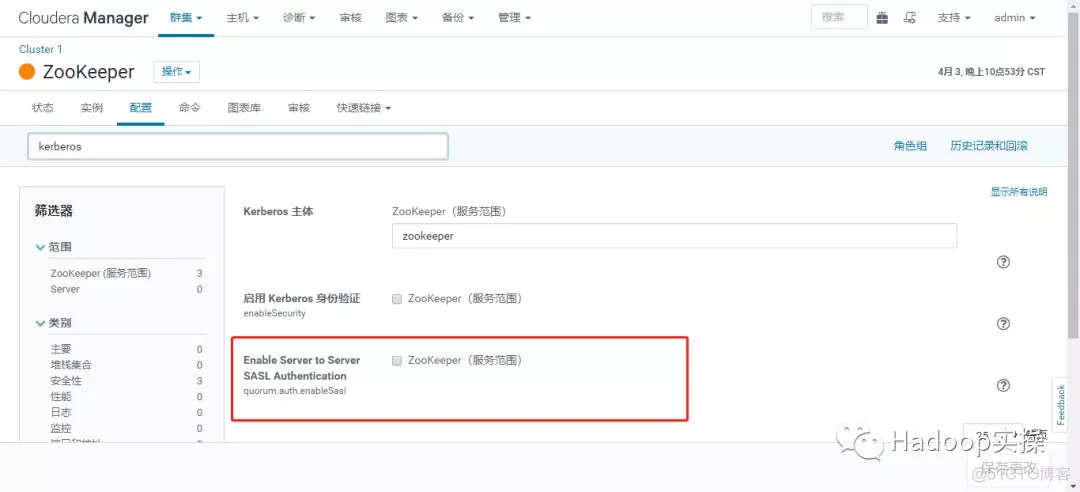This screenshot has width=1080, height=492.
Task: Click the enableSecurity property name
Action: 274,314
